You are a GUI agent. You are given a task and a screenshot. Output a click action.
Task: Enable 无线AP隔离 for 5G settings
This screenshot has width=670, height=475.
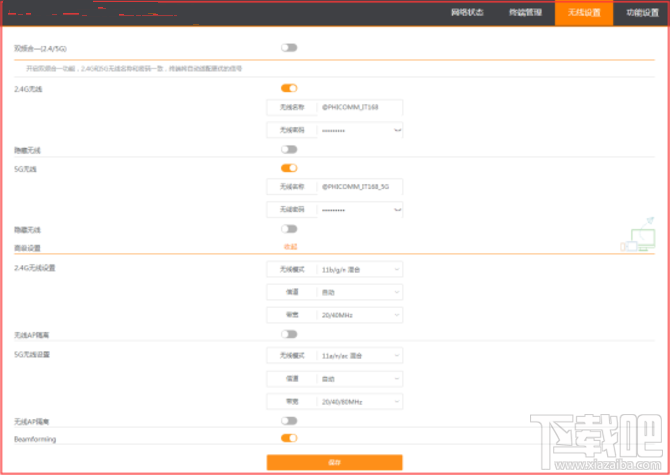pyautogui.click(x=289, y=421)
